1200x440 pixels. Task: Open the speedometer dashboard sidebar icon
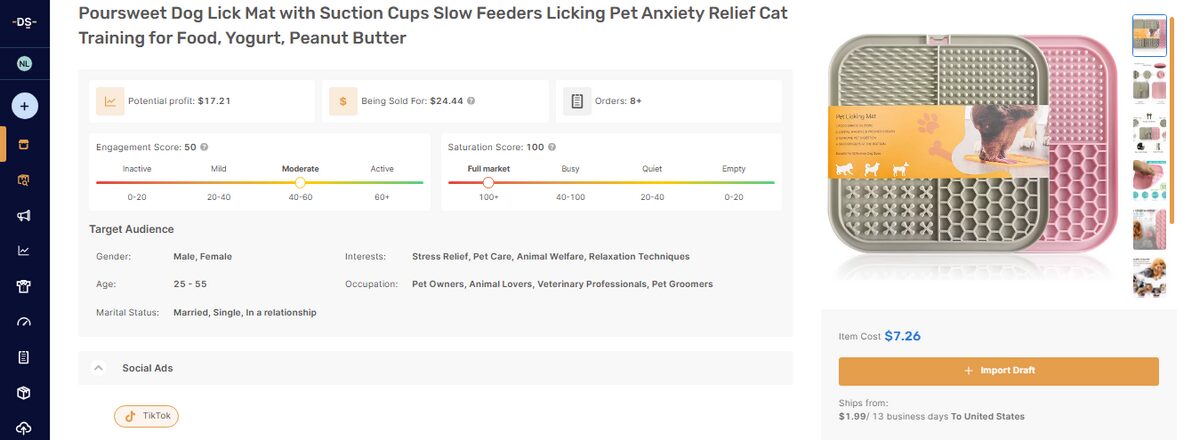click(x=24, y=322)
